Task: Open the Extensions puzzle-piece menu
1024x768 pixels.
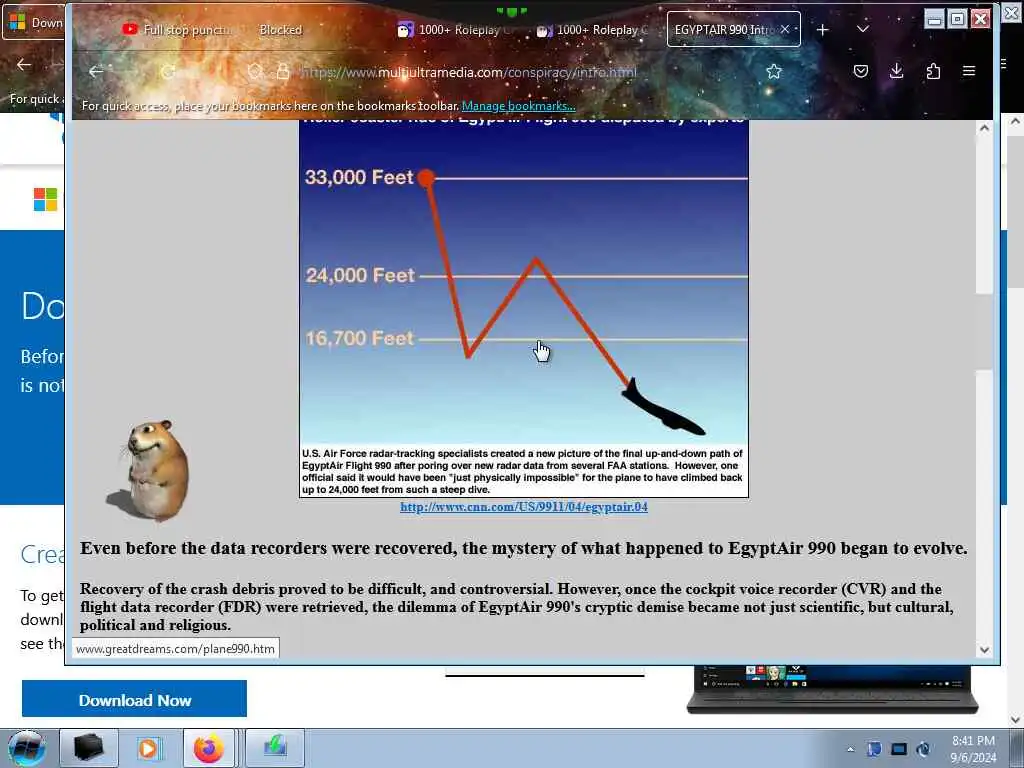Action: click(x=933, y=71)
